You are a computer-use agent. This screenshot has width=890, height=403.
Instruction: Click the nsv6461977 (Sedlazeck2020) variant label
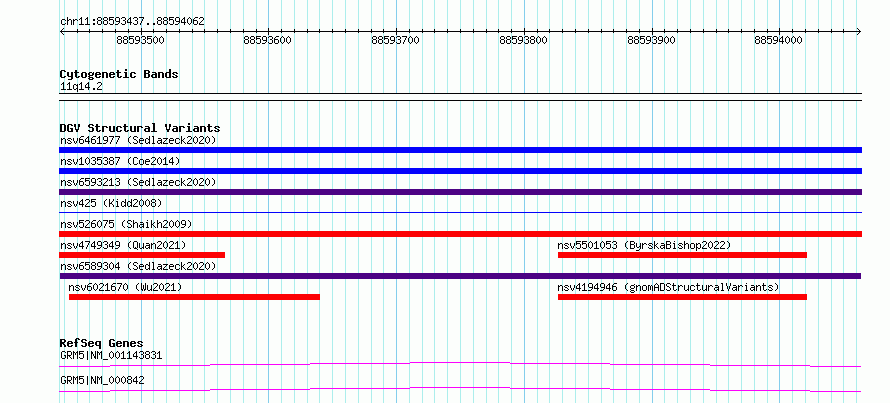[138, 140]
